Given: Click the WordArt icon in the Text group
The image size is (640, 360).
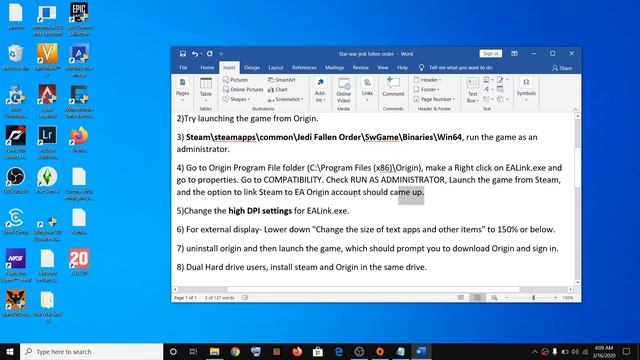Looking at the screenshot, I should pyautogui.click(x=487, y=89).
